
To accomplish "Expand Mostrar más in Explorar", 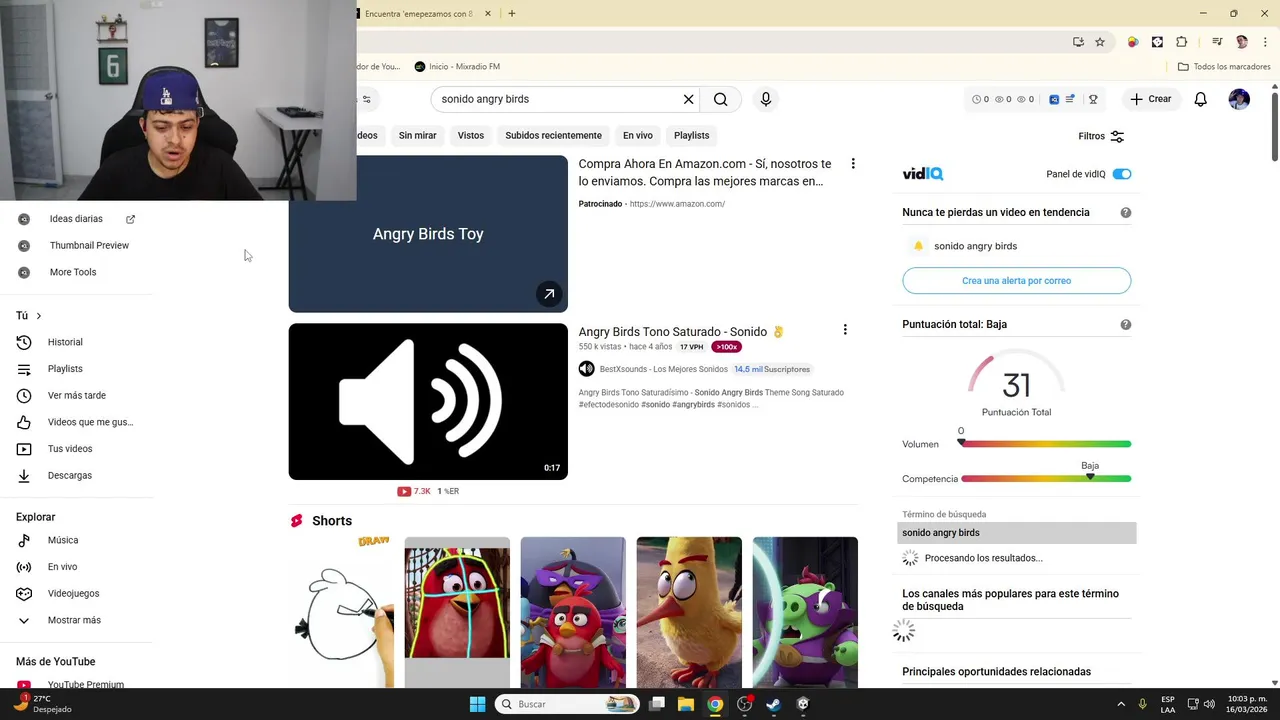I will click(x=74, y=620).
